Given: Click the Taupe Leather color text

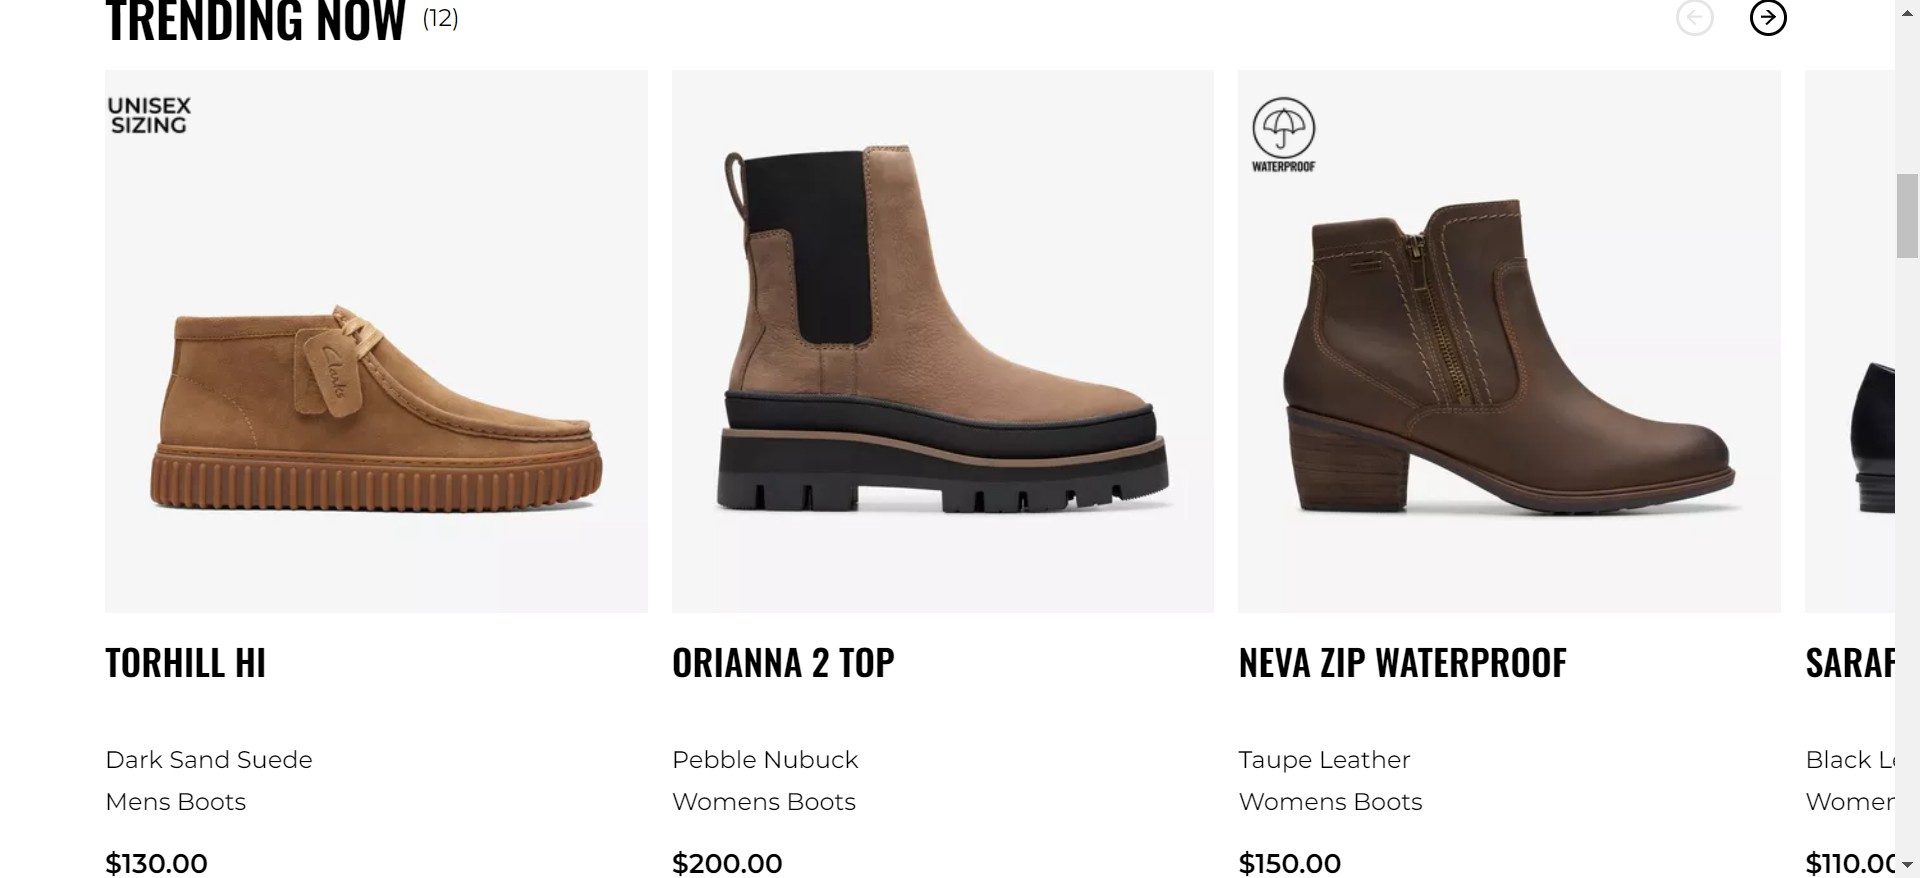Looking at the screenshot, I should click(x=1324, y=760).
